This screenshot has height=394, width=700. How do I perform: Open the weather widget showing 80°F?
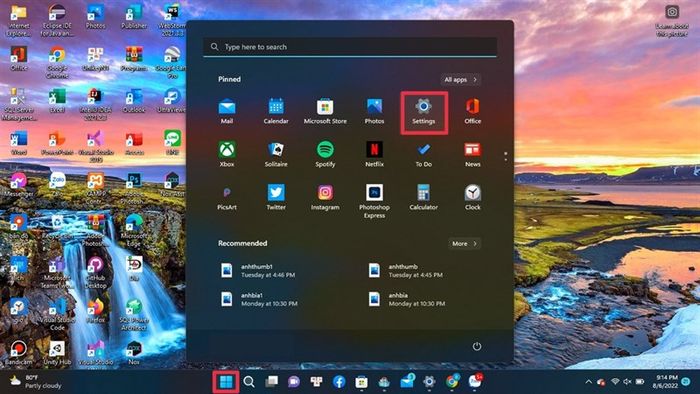36,382
